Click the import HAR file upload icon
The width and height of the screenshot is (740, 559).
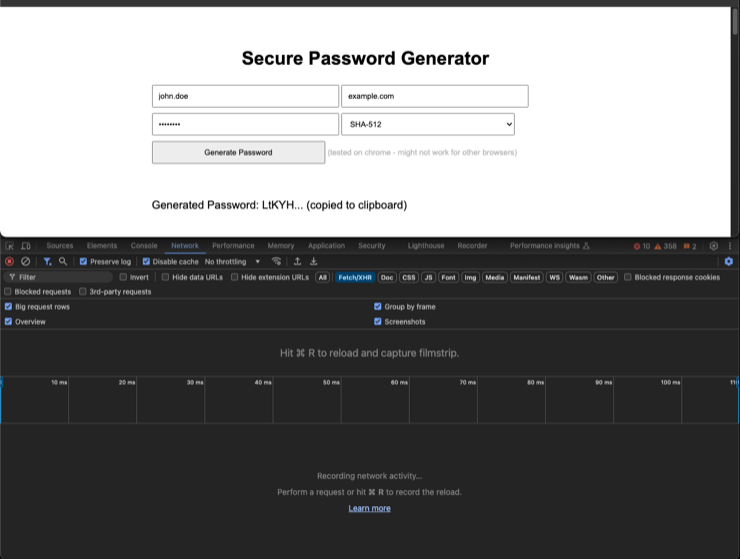(297, 261)
